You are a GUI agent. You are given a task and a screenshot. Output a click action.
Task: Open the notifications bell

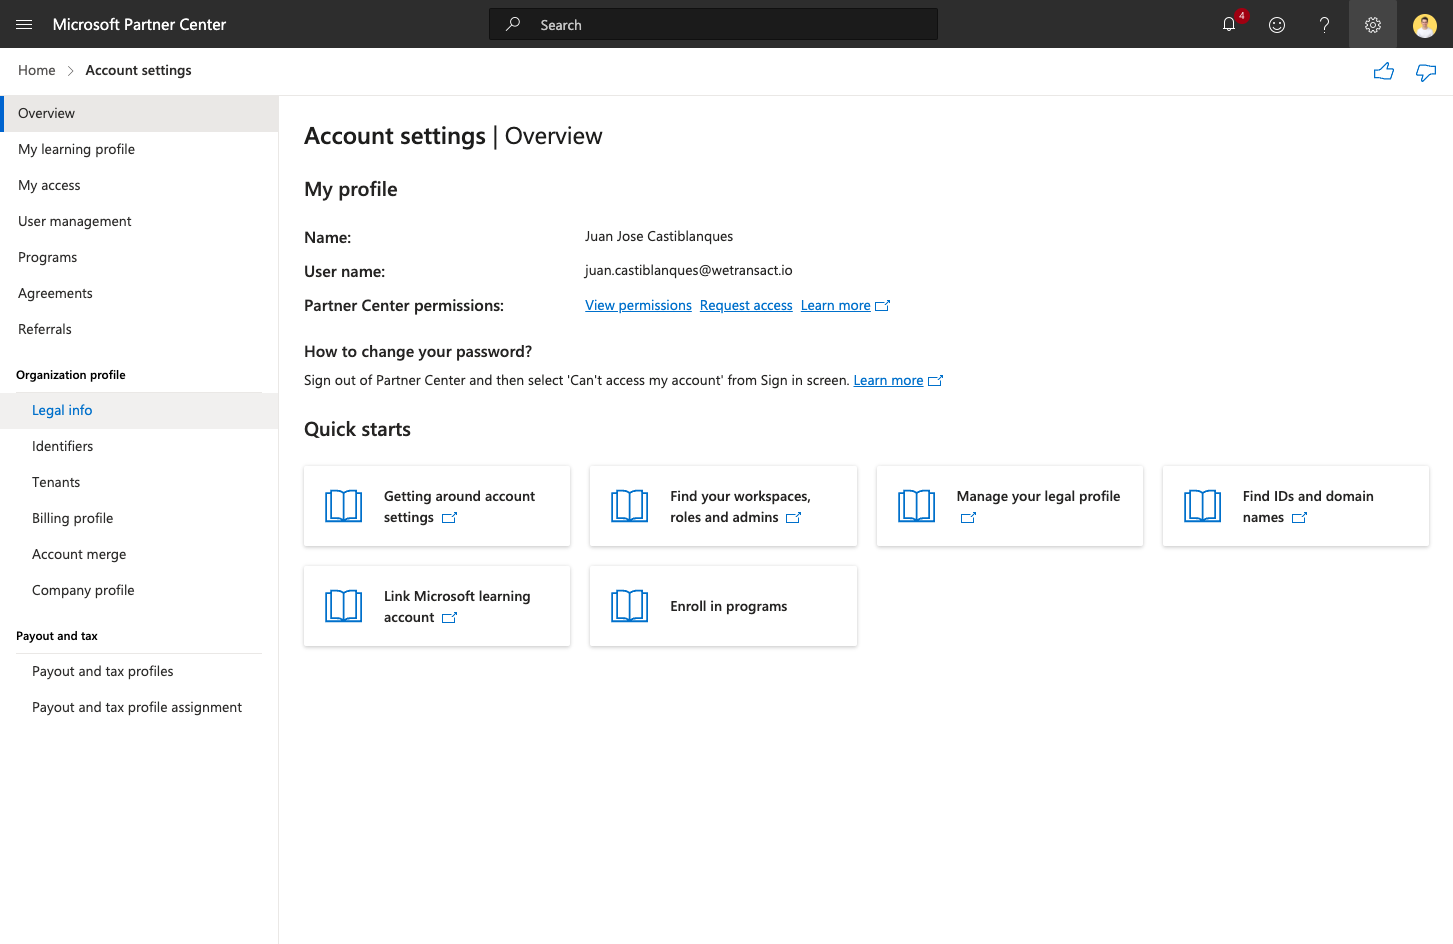pyautogui.click(x=1229, y=24)
